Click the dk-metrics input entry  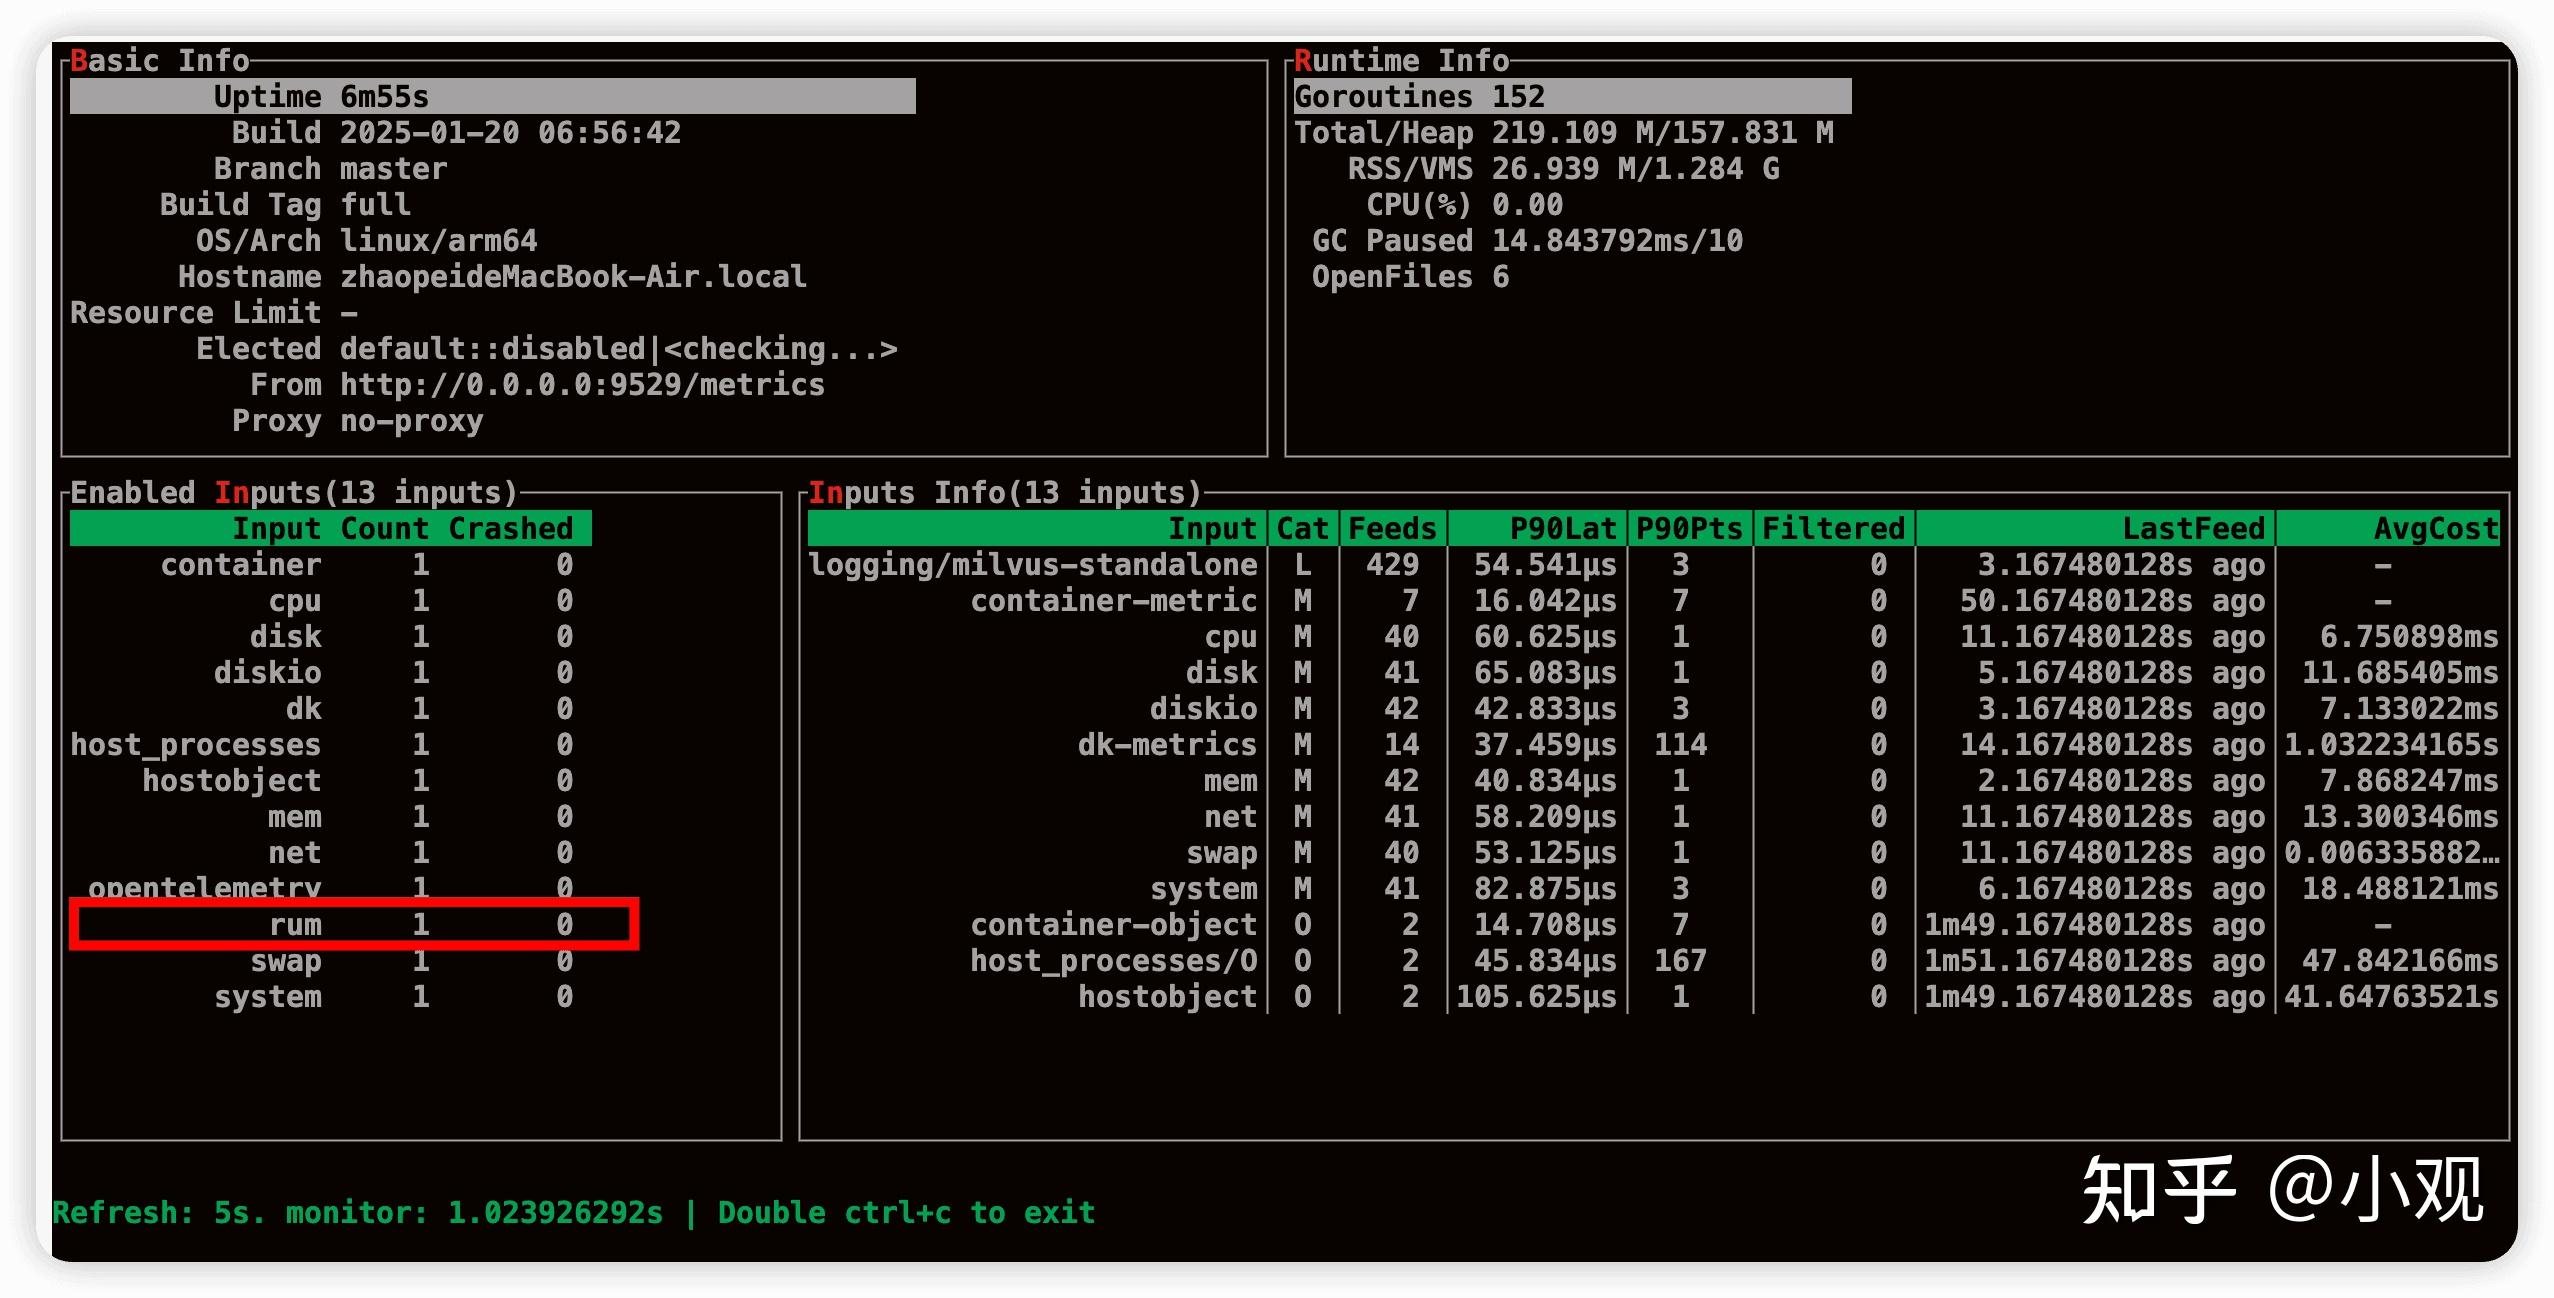pos(1166,745)
